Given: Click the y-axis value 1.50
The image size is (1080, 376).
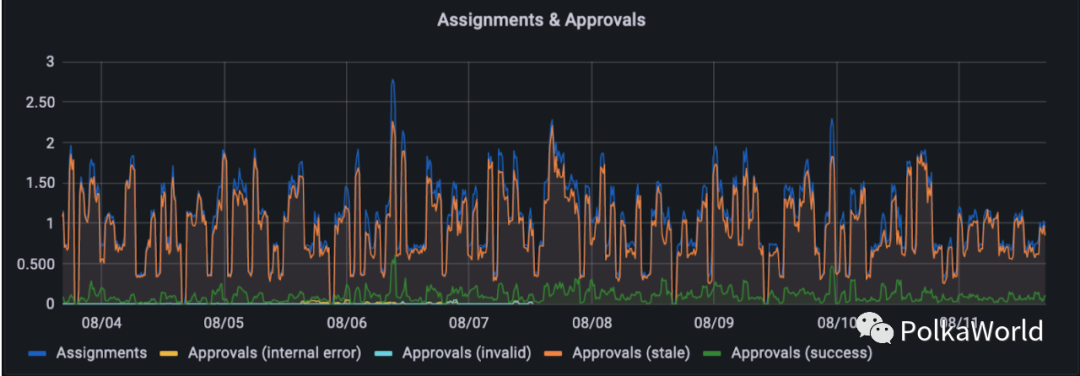Looking at the screenshot, I should (x=39, y=183).
